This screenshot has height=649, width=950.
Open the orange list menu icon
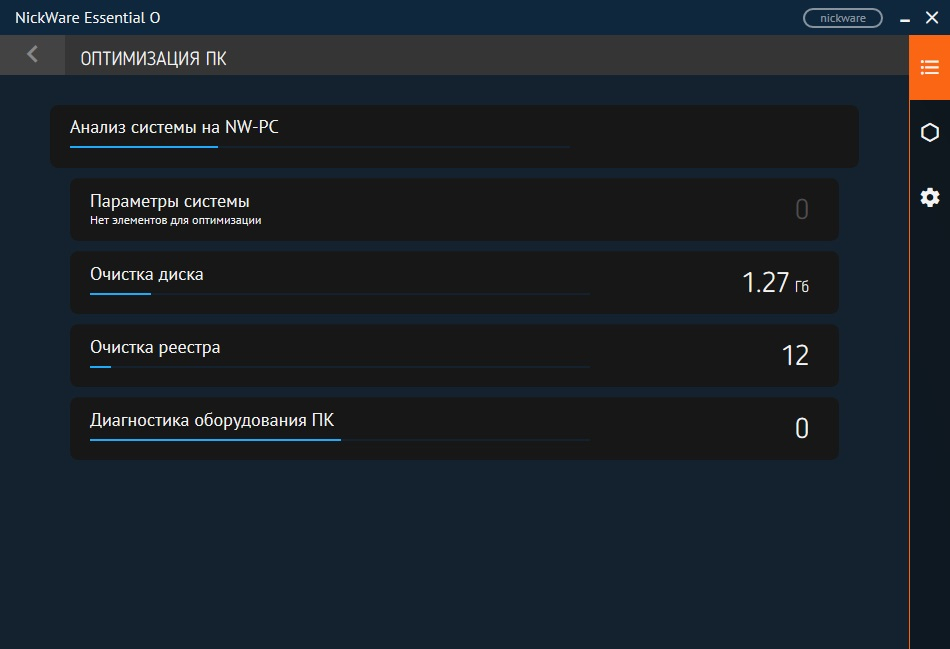coord(929,67)
